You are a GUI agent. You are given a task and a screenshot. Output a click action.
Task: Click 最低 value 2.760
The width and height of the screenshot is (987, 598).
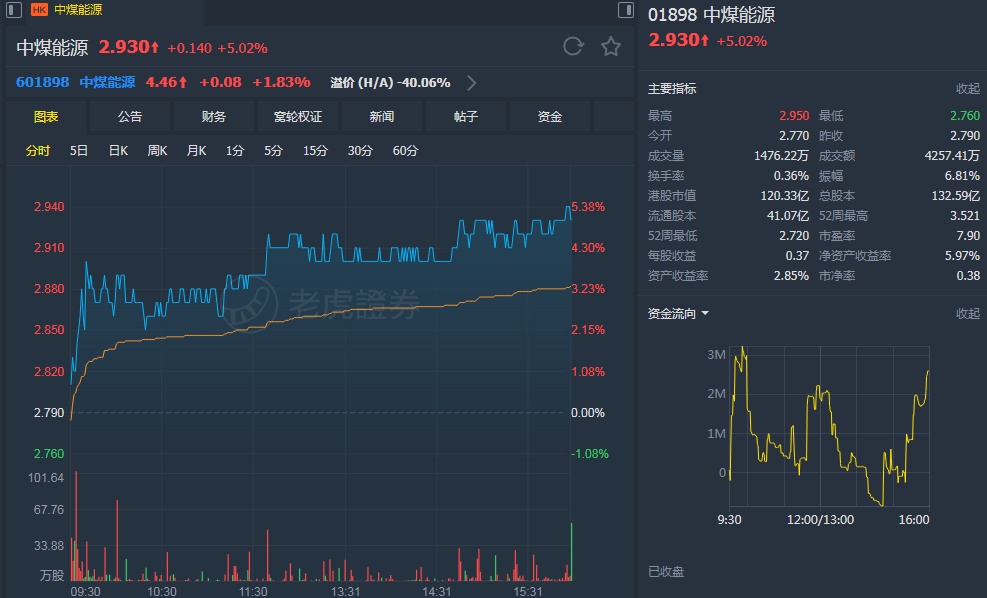pyautogui.click(x=965, y=116)
